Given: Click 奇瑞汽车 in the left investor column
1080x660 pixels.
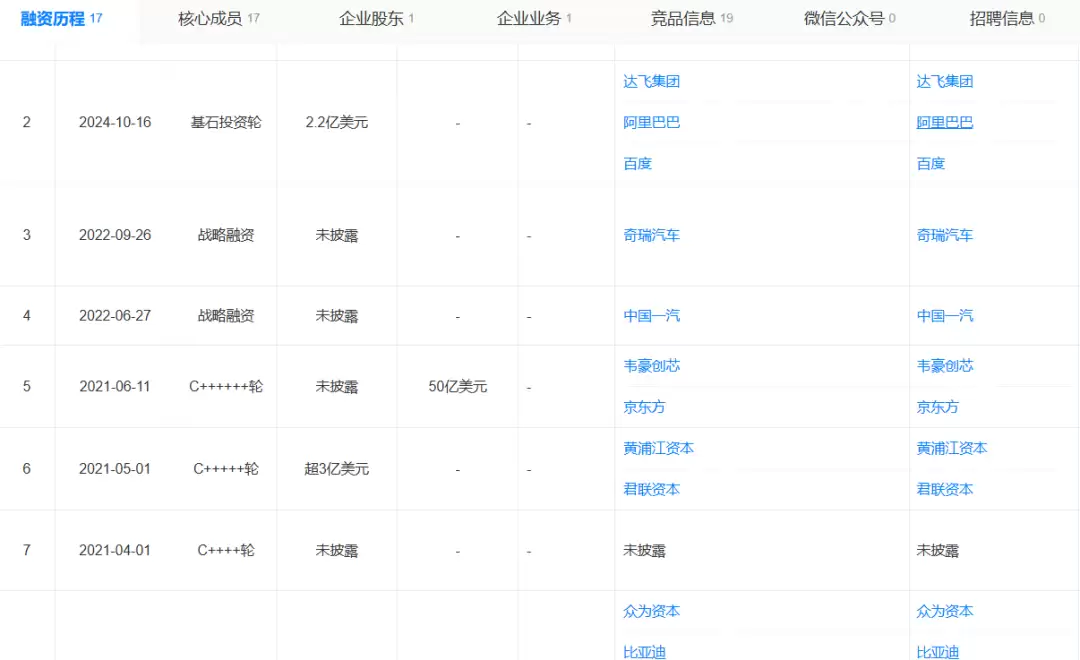Looking at the screenshot, I should [x=651, y=236].
